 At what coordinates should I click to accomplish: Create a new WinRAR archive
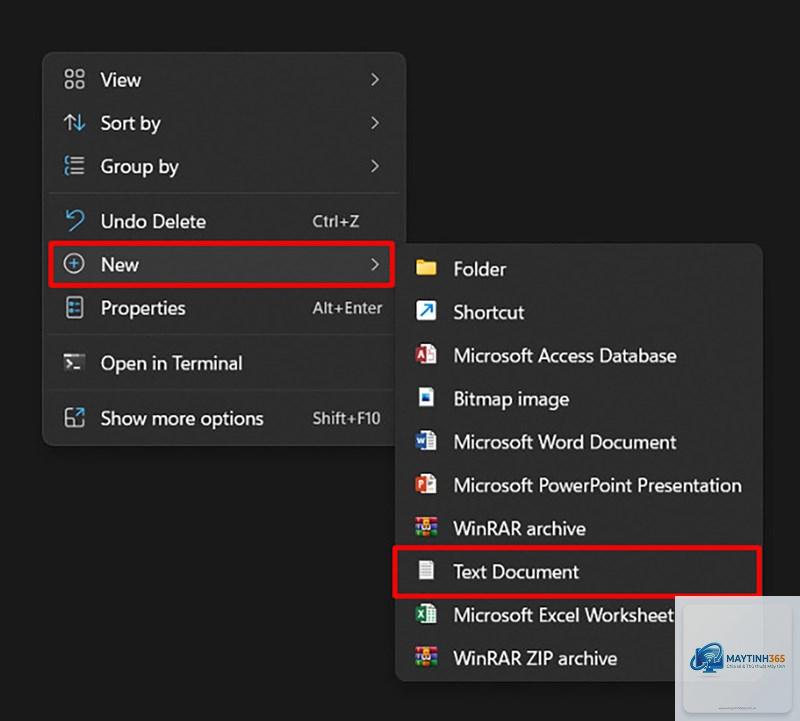coord(579,528)
